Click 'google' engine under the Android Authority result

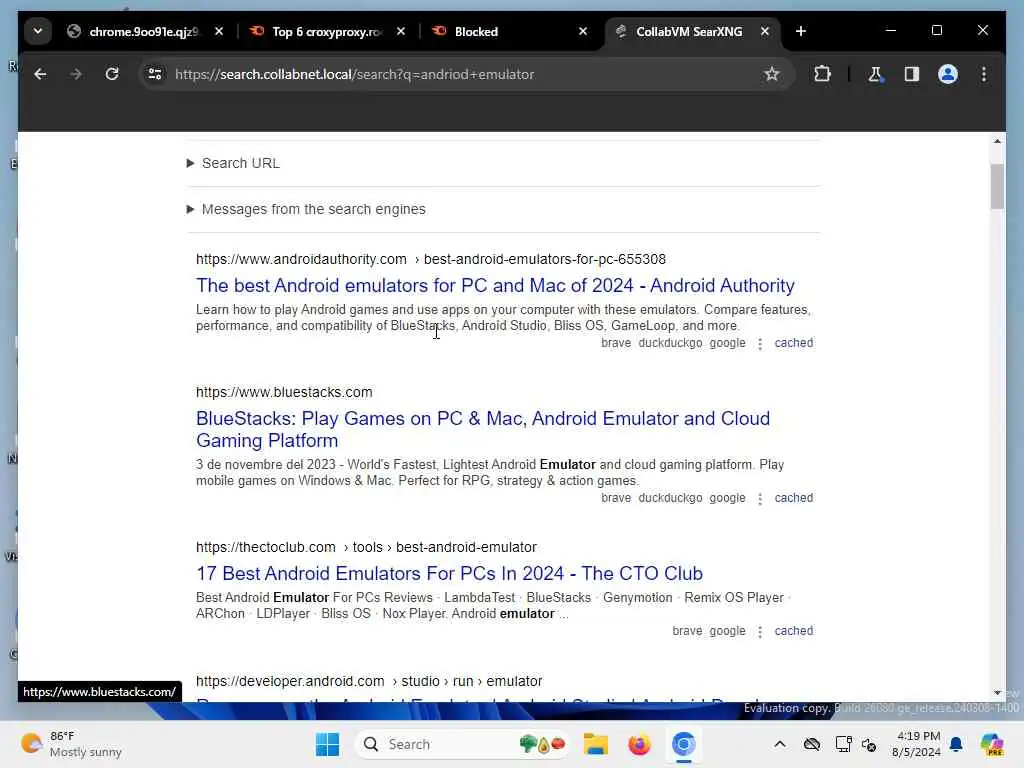coord(728,343)
